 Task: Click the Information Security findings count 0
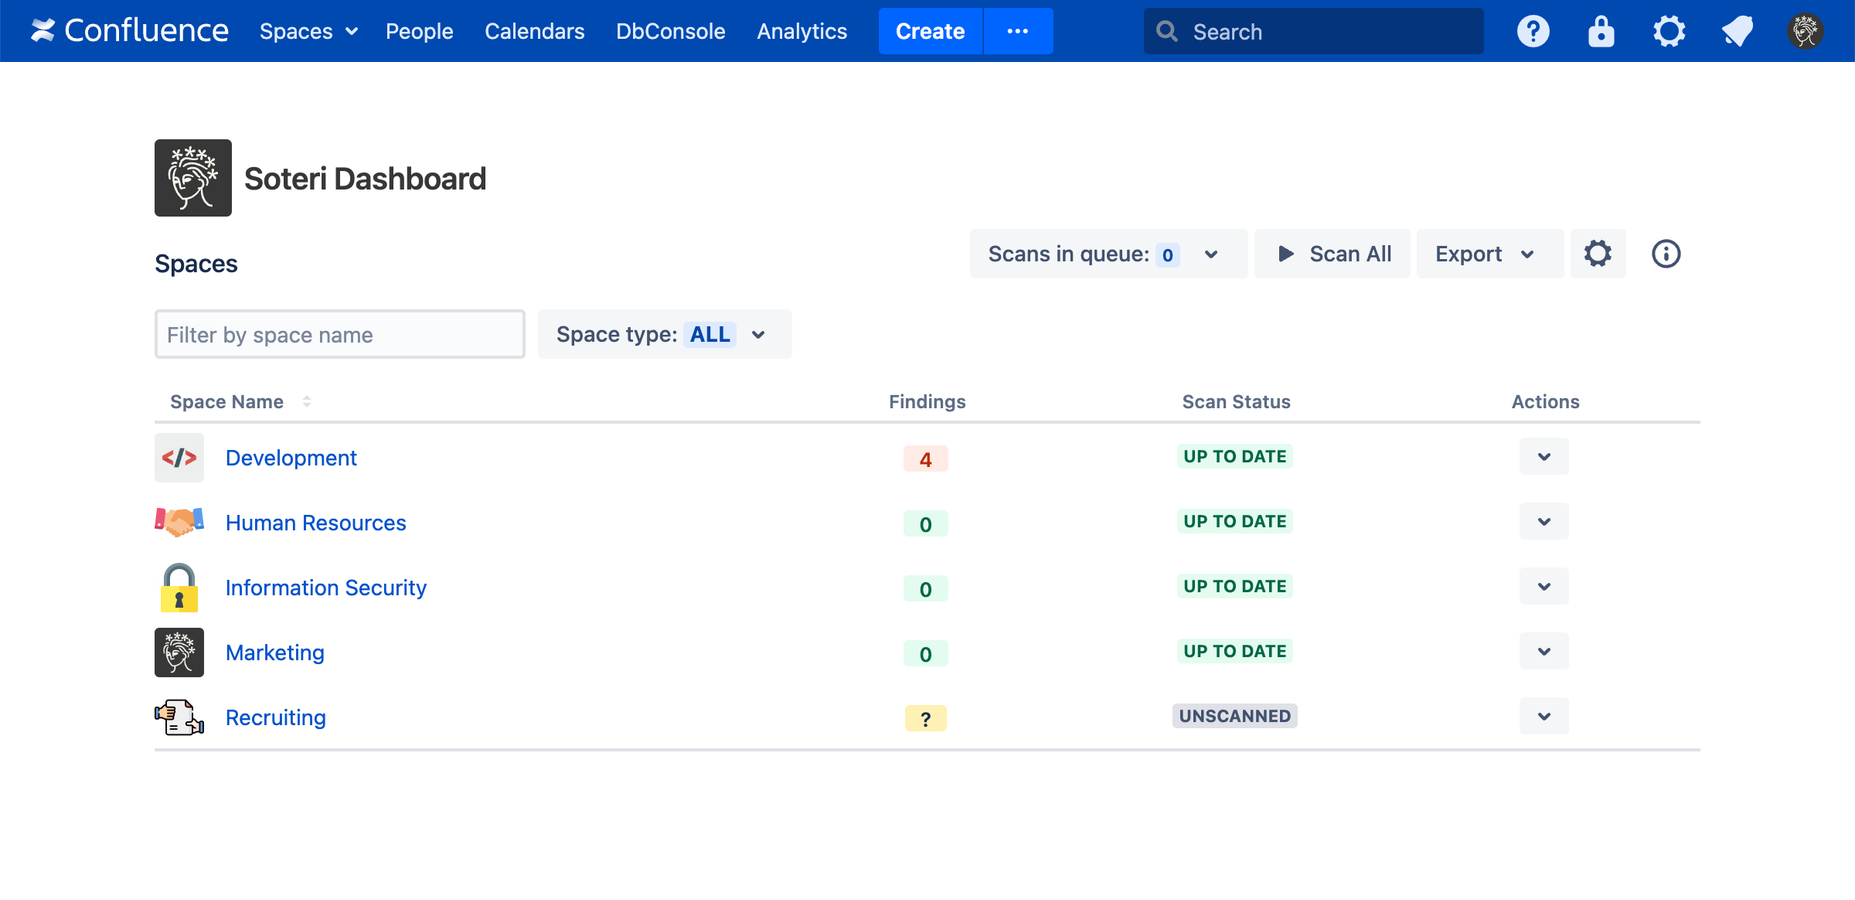(x=926, y=589)
